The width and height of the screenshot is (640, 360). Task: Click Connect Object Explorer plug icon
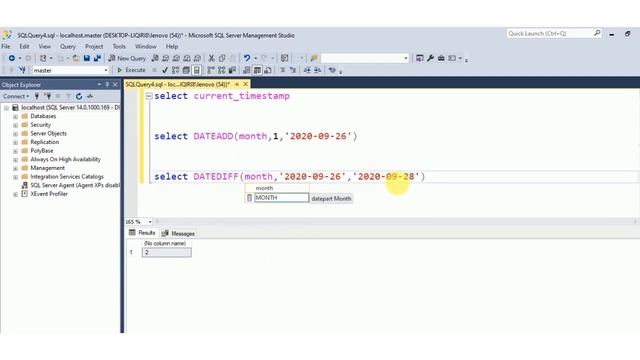click(37, 96)
